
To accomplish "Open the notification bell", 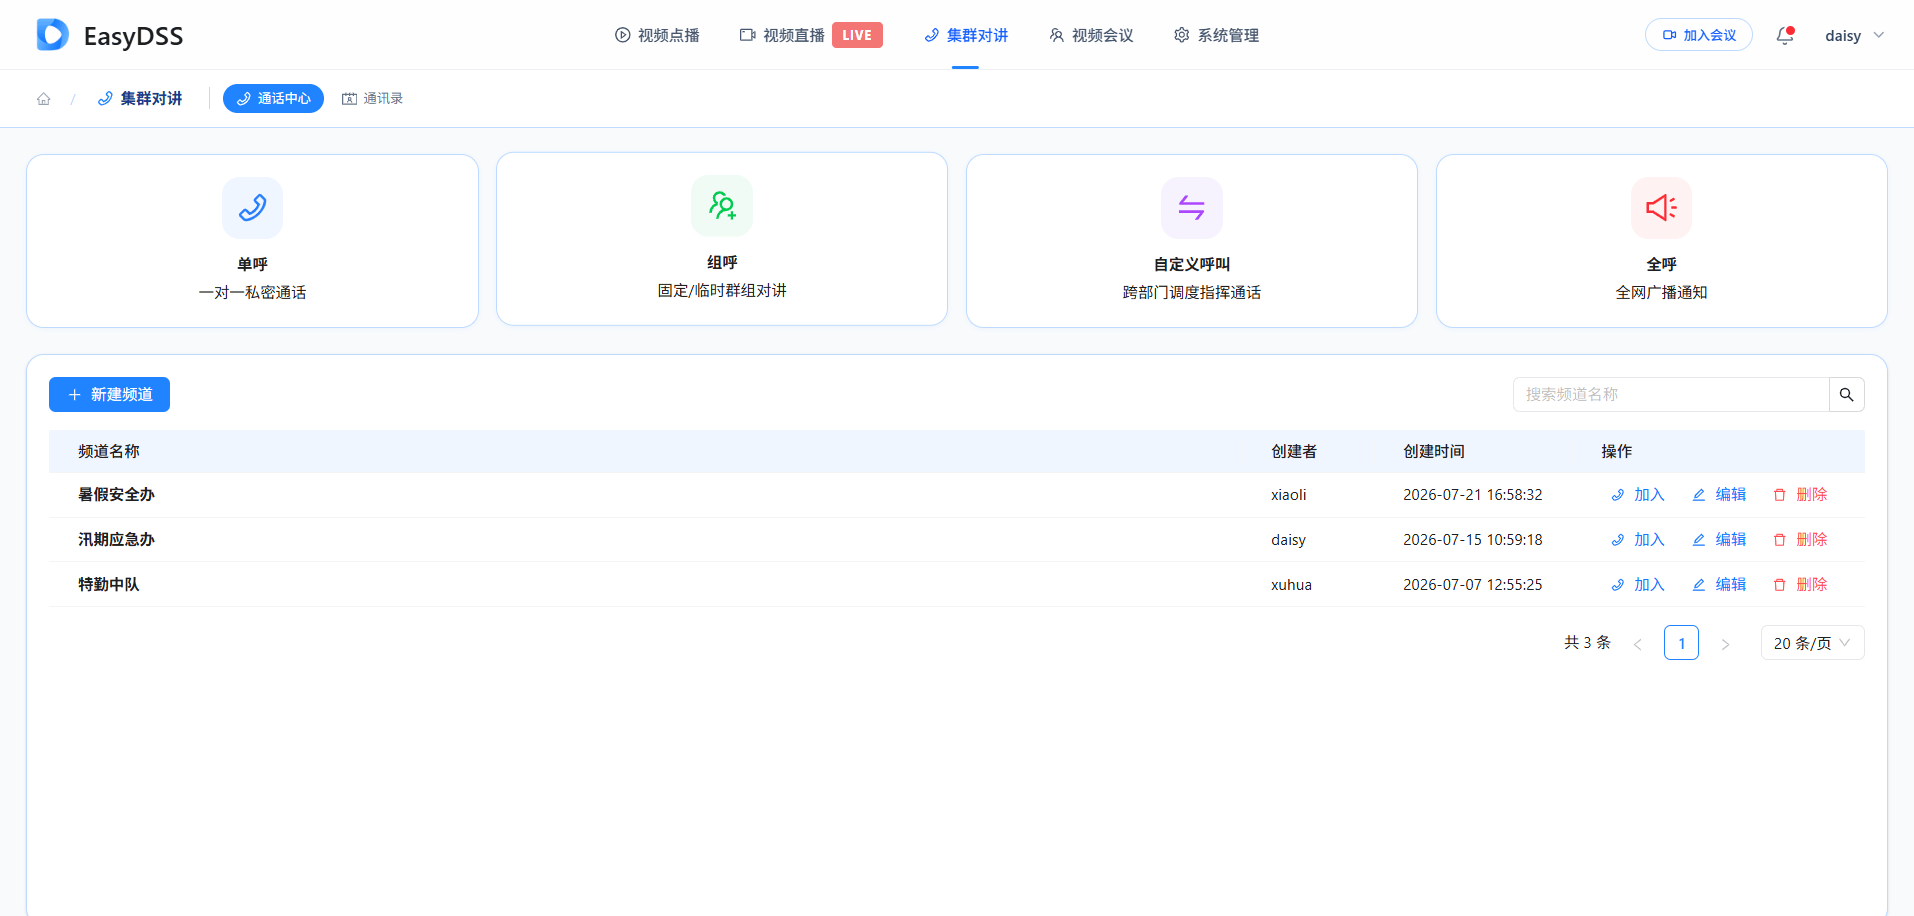I will coord(1785,35).
